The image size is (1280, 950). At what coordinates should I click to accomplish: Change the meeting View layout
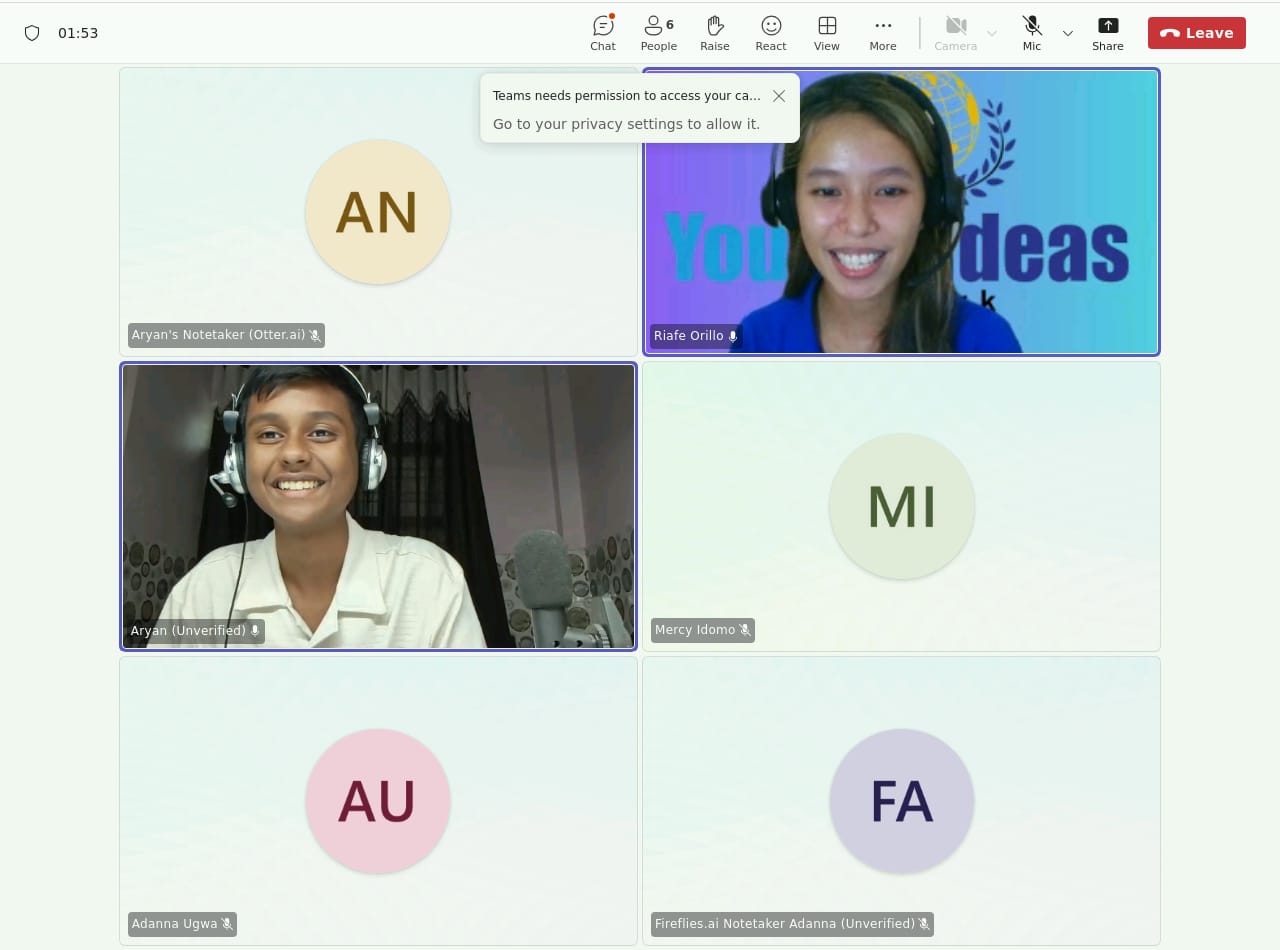(x=826, y=33)
